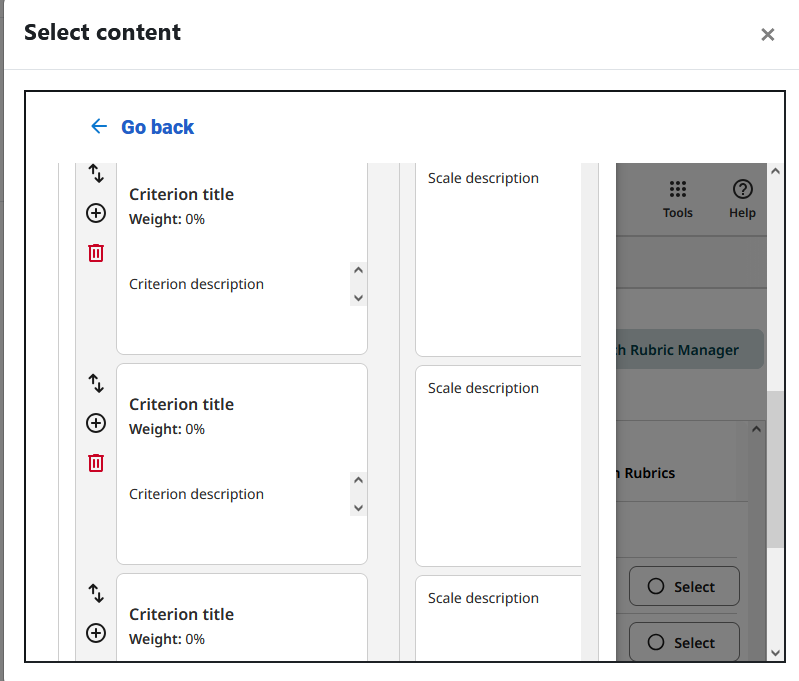This screenshot has height=681, width=799.
Task: Click the plus icon beside third criterion
Action: [x=96, y=633]
